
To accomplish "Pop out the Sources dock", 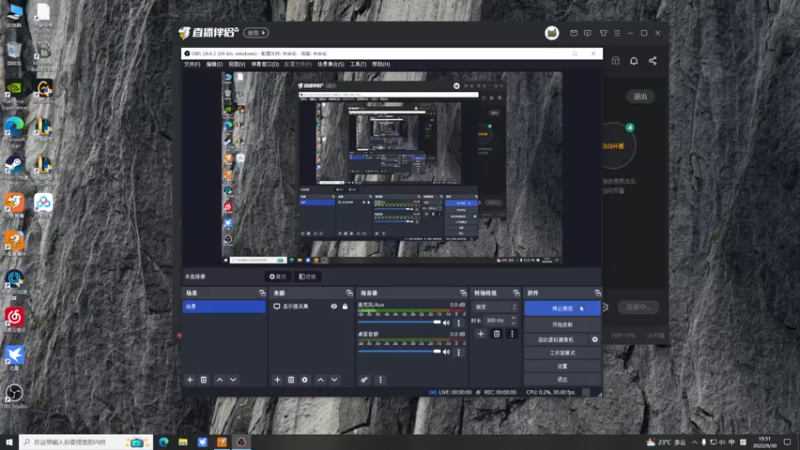I will click(x=349, y=293).
